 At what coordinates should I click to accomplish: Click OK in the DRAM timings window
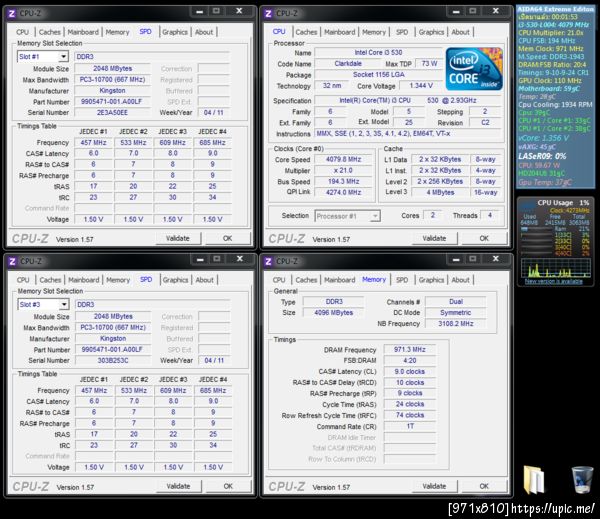point(484,486)
